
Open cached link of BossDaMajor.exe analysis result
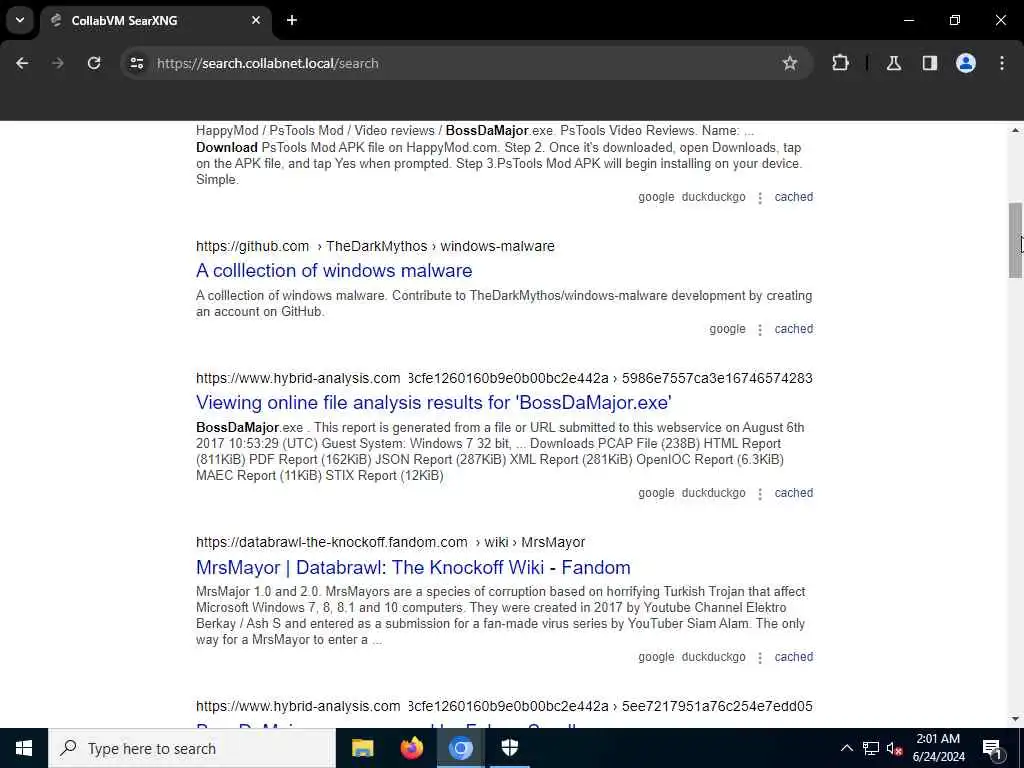[793, 492]
